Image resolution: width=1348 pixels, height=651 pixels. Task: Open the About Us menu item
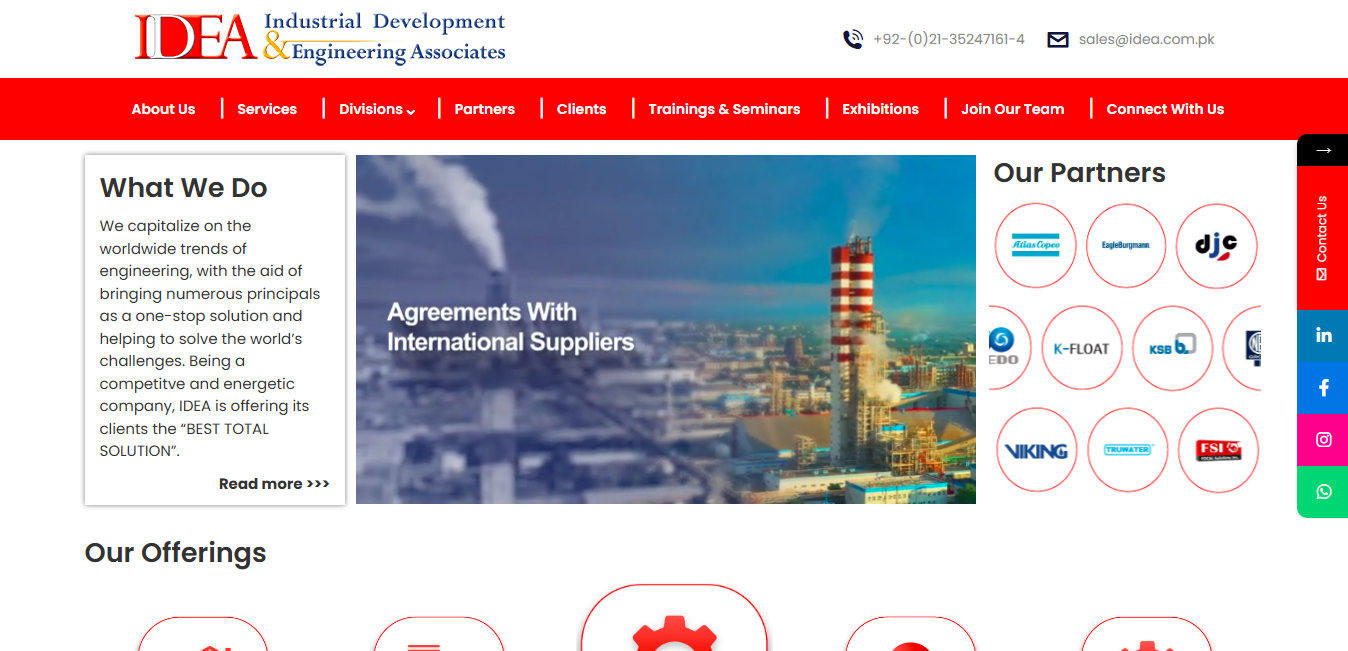163,109
